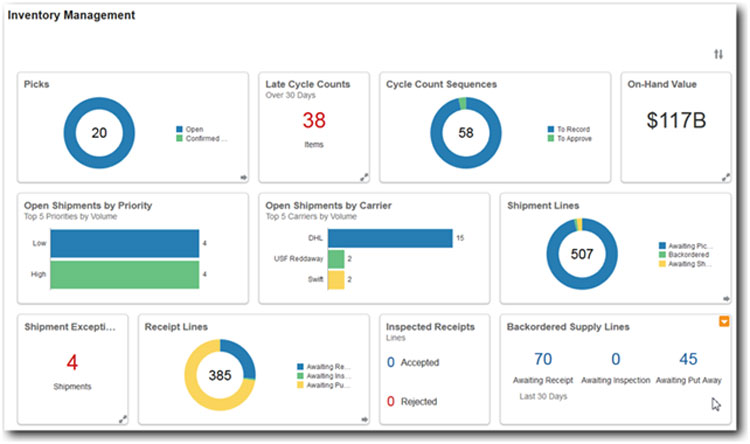This screenshot has height=444, width=750.
Task: Click arrow icon on Cycle Count Sequences card
Action: click(605, 178)
